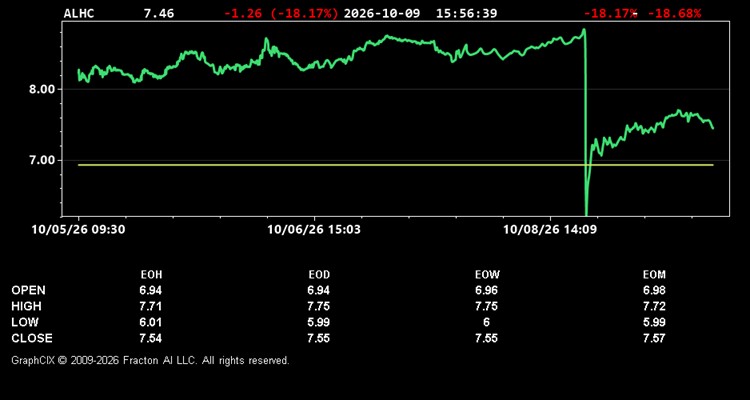The width and height of the screenshot is (750, 400).
Task: Click the 10/05/26 09:30 axis label
Action: point(78,230)
